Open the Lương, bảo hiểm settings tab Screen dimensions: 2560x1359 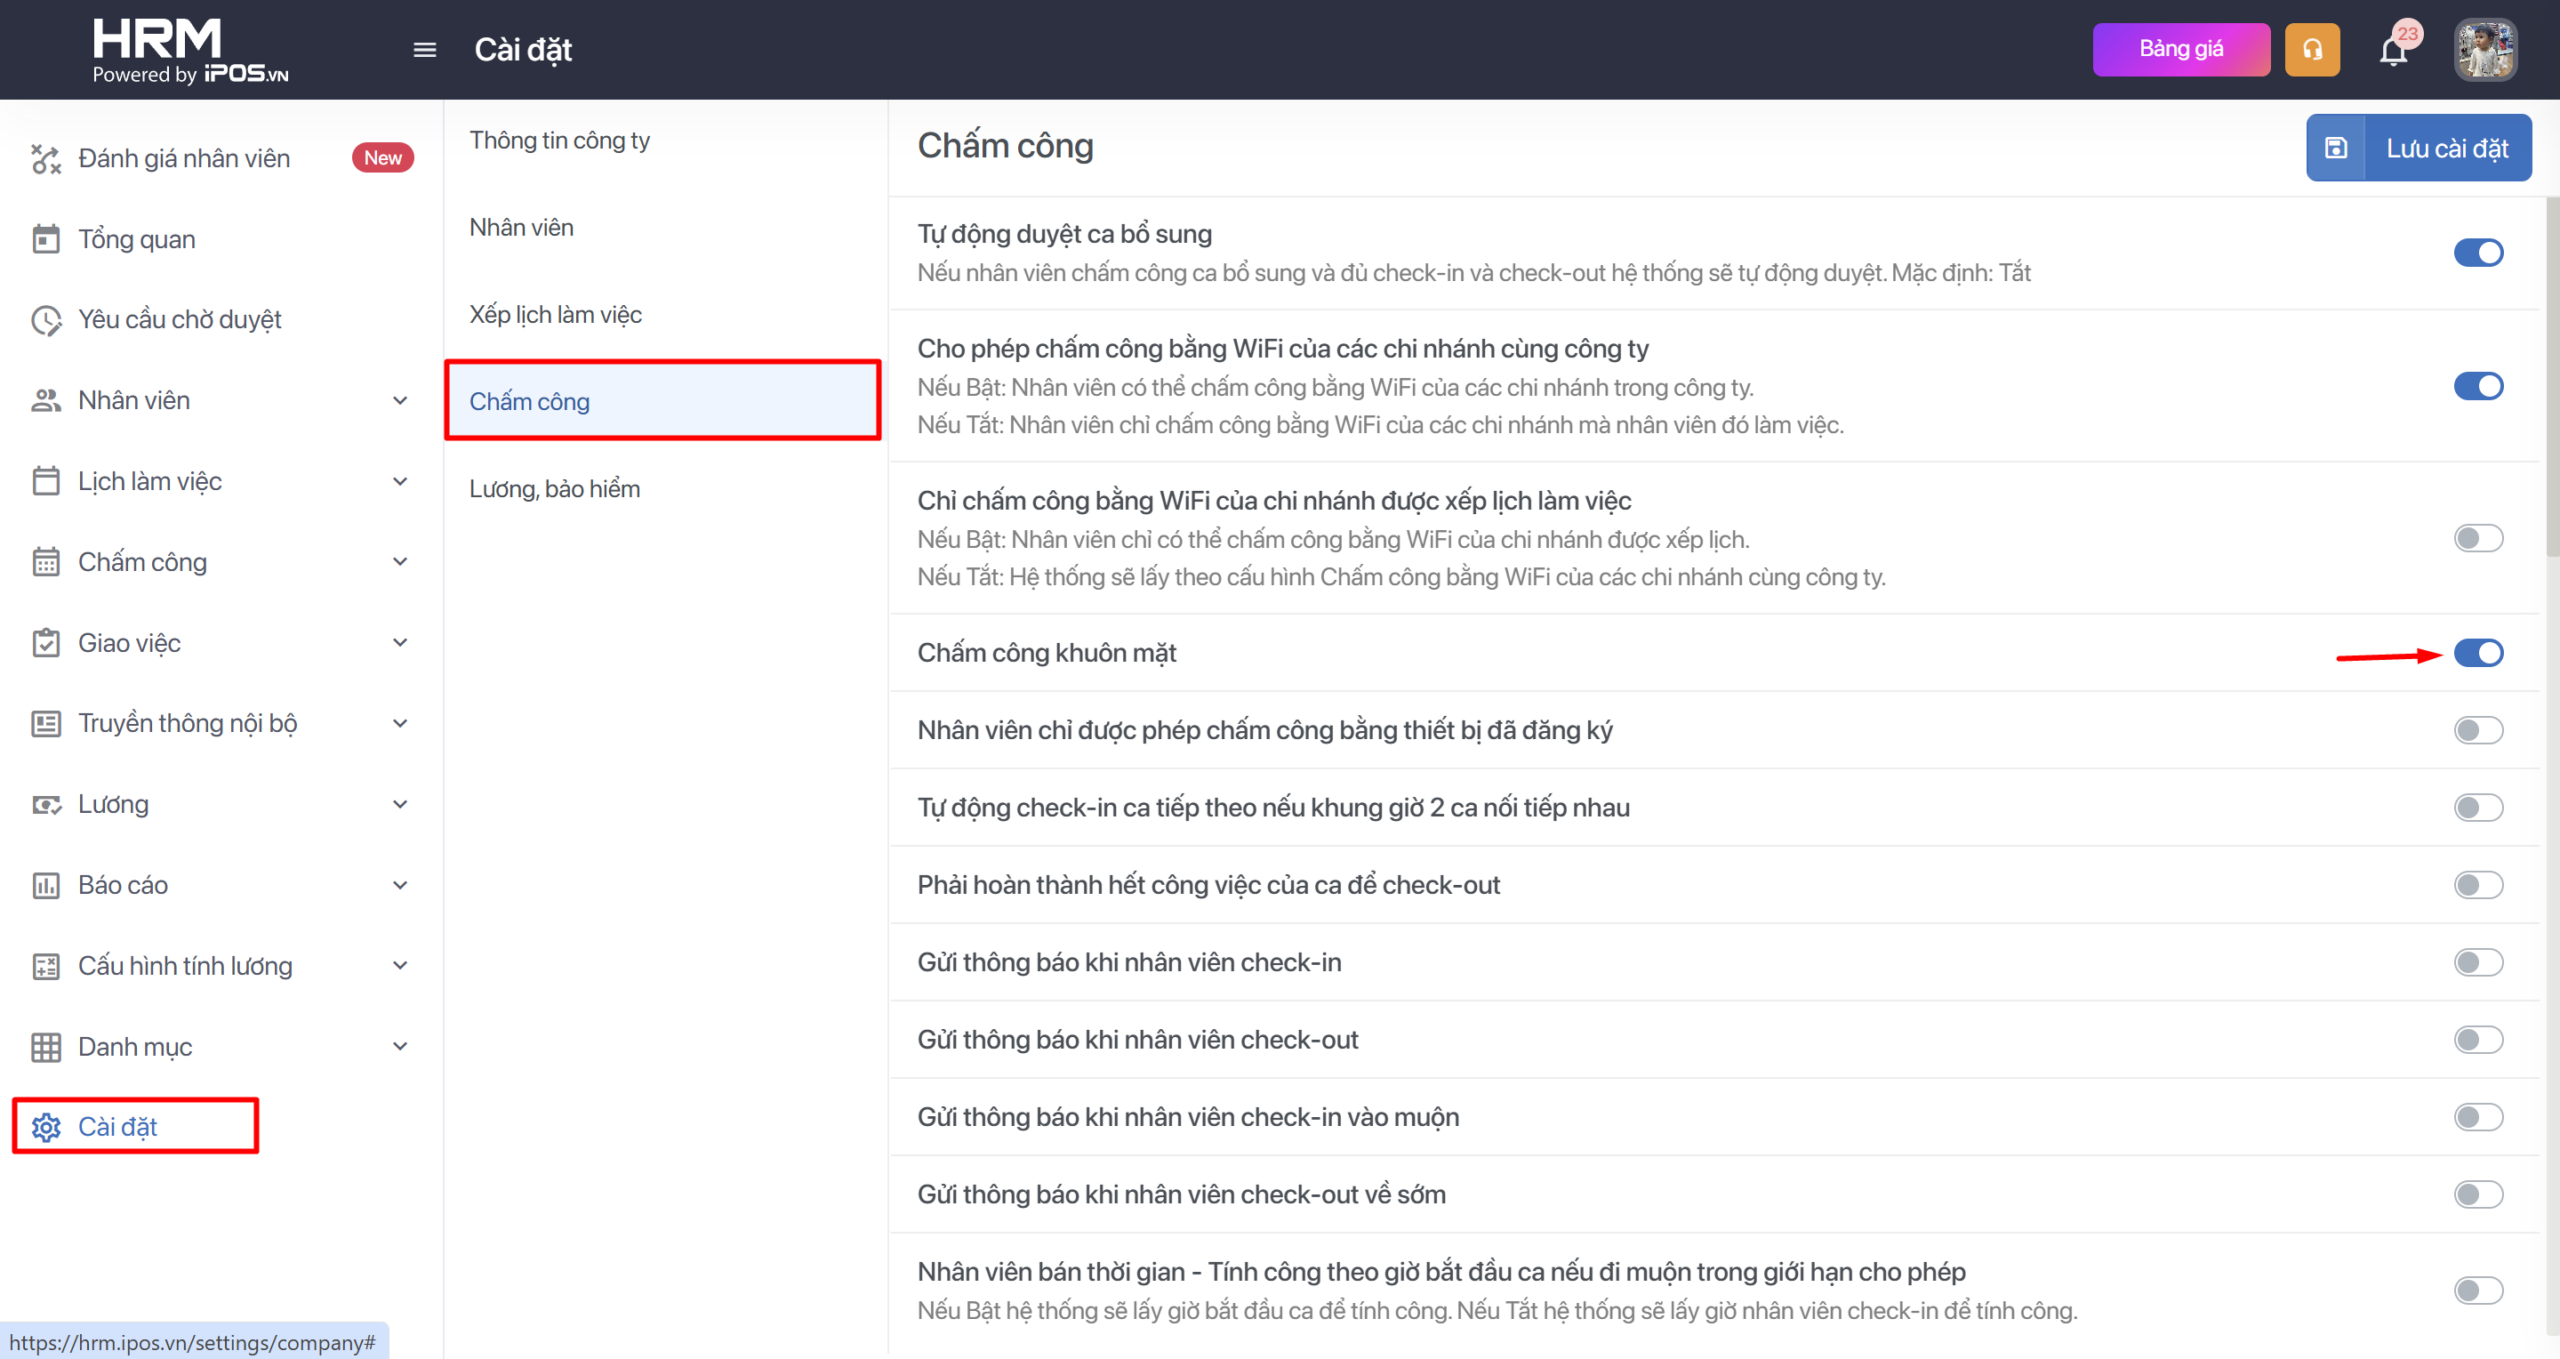[x=555, y=489]
